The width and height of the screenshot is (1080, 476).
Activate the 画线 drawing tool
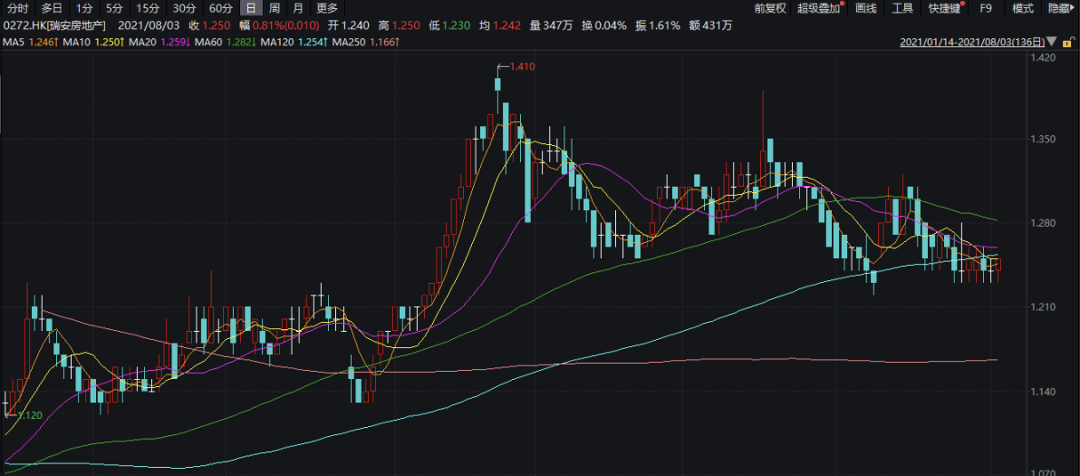(866, 8)
